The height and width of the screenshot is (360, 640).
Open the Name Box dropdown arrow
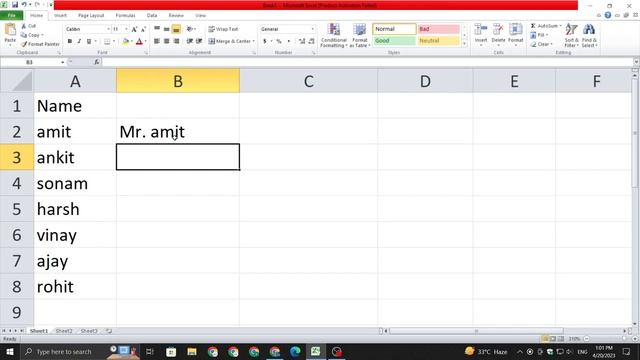pos(62,62)
